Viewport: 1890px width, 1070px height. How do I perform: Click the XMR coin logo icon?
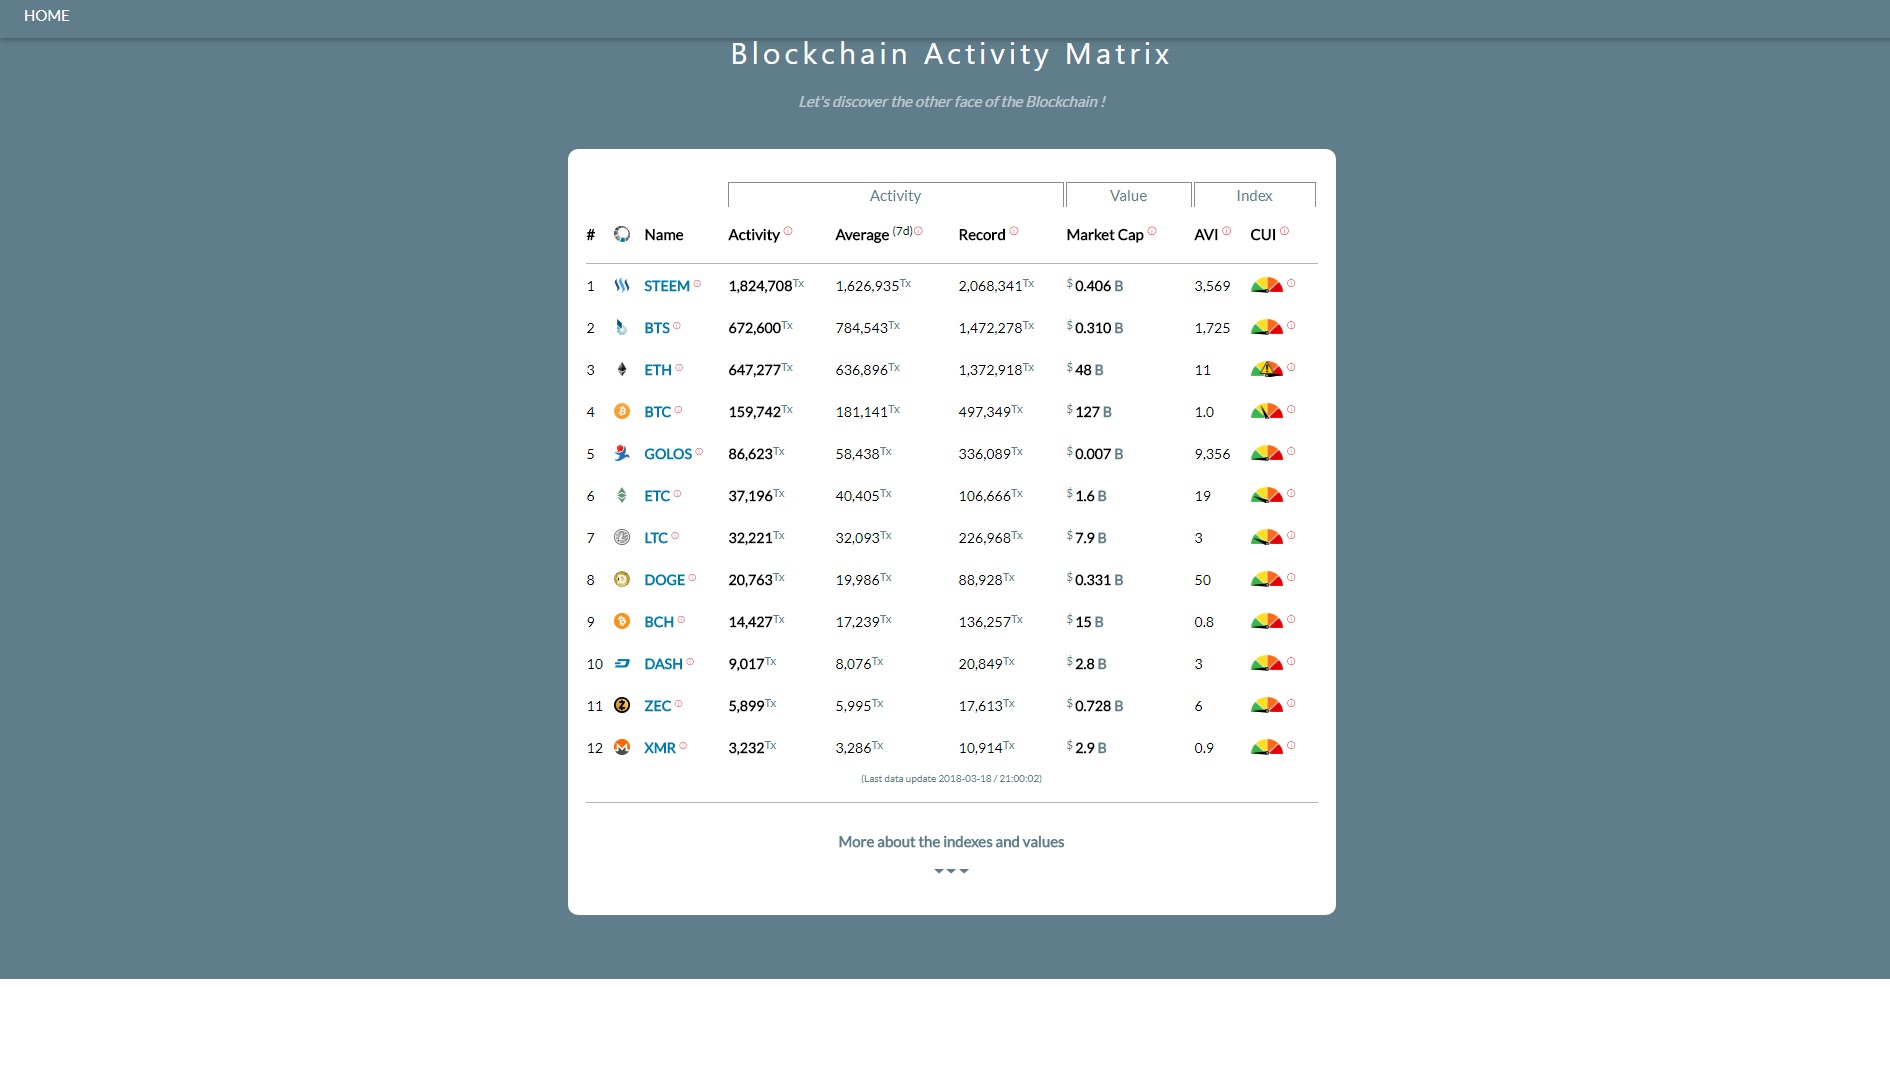(x=622, y=747)
